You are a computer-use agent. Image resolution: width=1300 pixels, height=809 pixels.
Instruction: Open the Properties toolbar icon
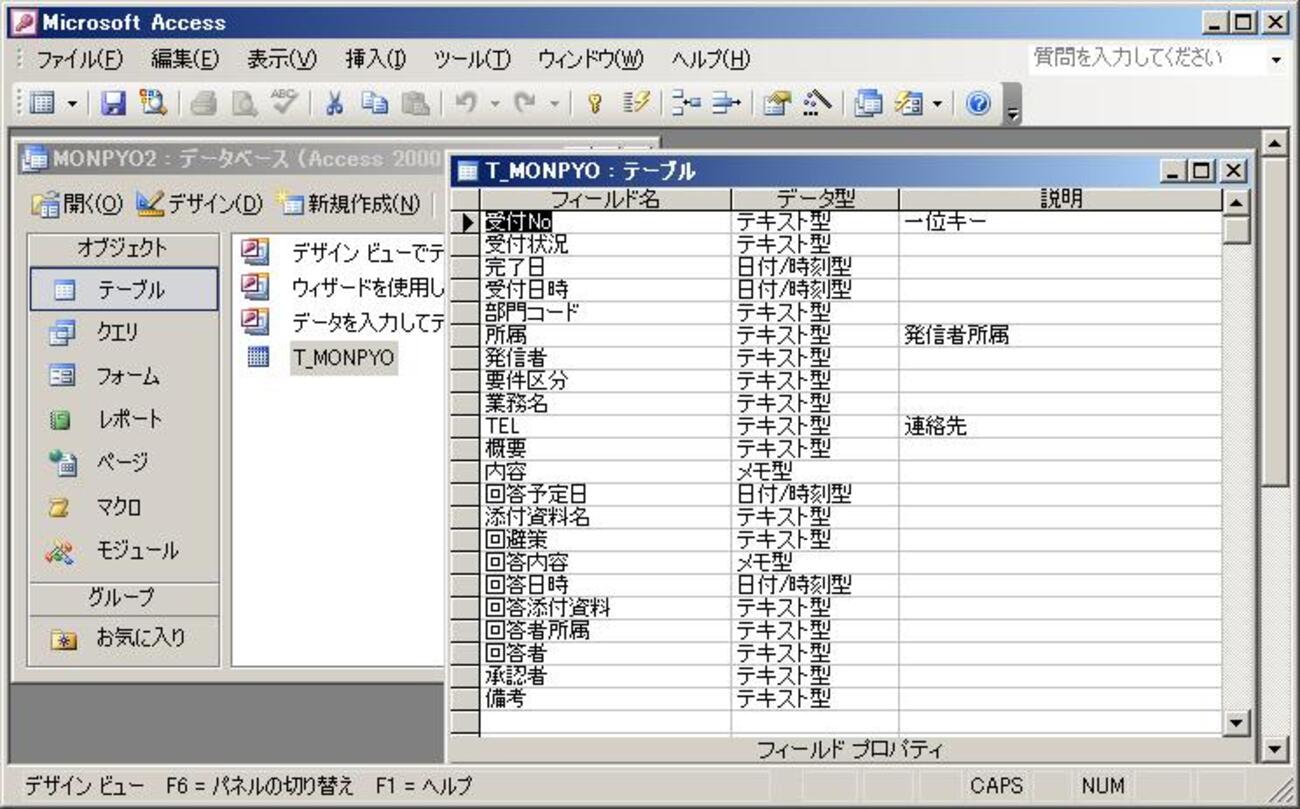[776, 104]
